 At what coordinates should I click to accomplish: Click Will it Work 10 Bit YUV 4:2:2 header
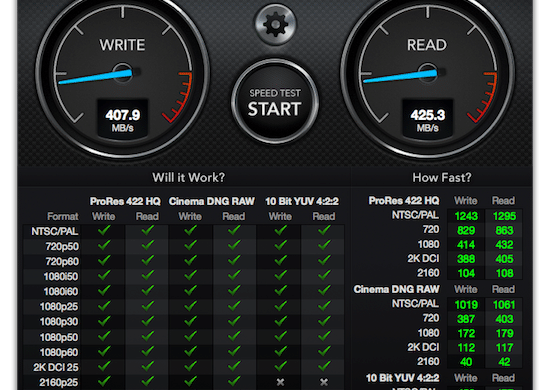(x=302, y=201)
